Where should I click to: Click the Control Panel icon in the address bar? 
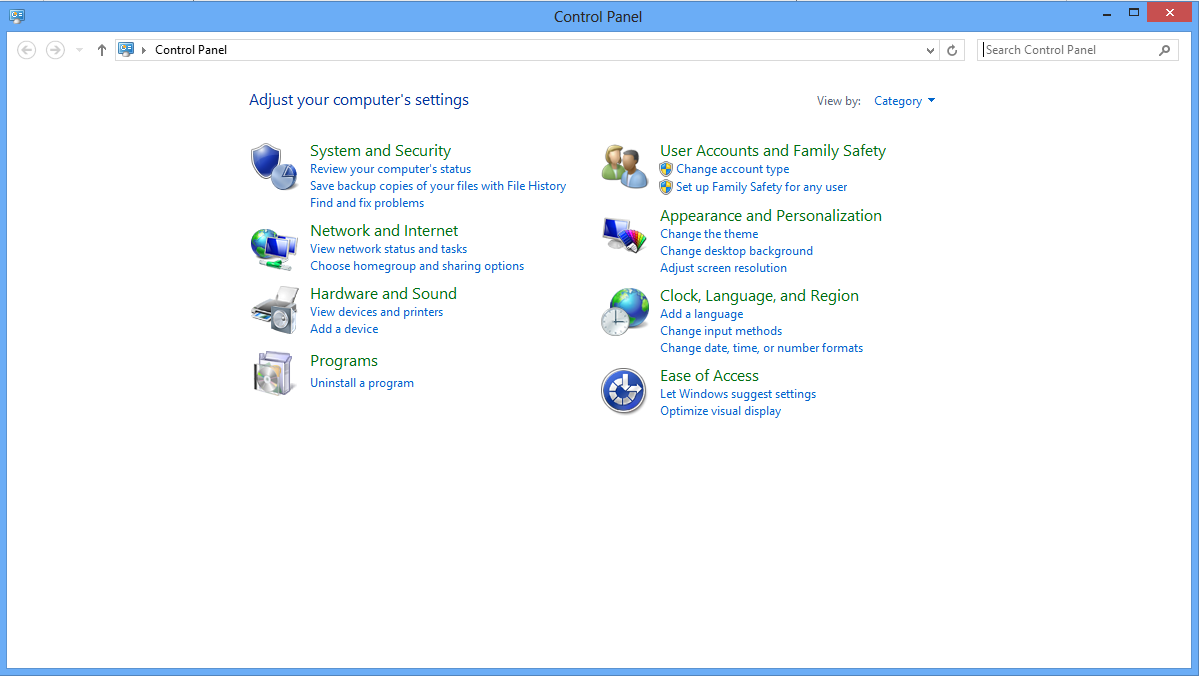pyautogui.click(x=126, y=50)
